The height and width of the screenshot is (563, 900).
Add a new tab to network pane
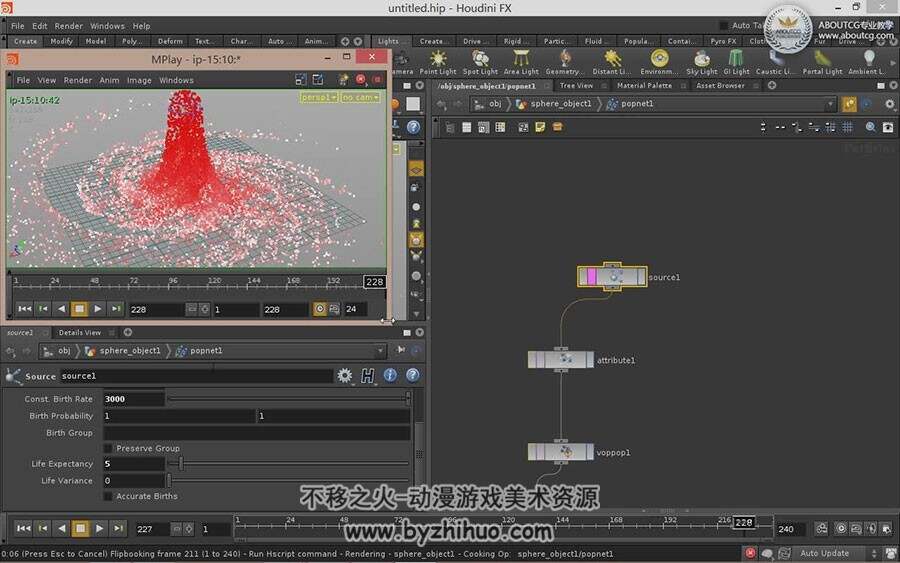click(772, 86)
